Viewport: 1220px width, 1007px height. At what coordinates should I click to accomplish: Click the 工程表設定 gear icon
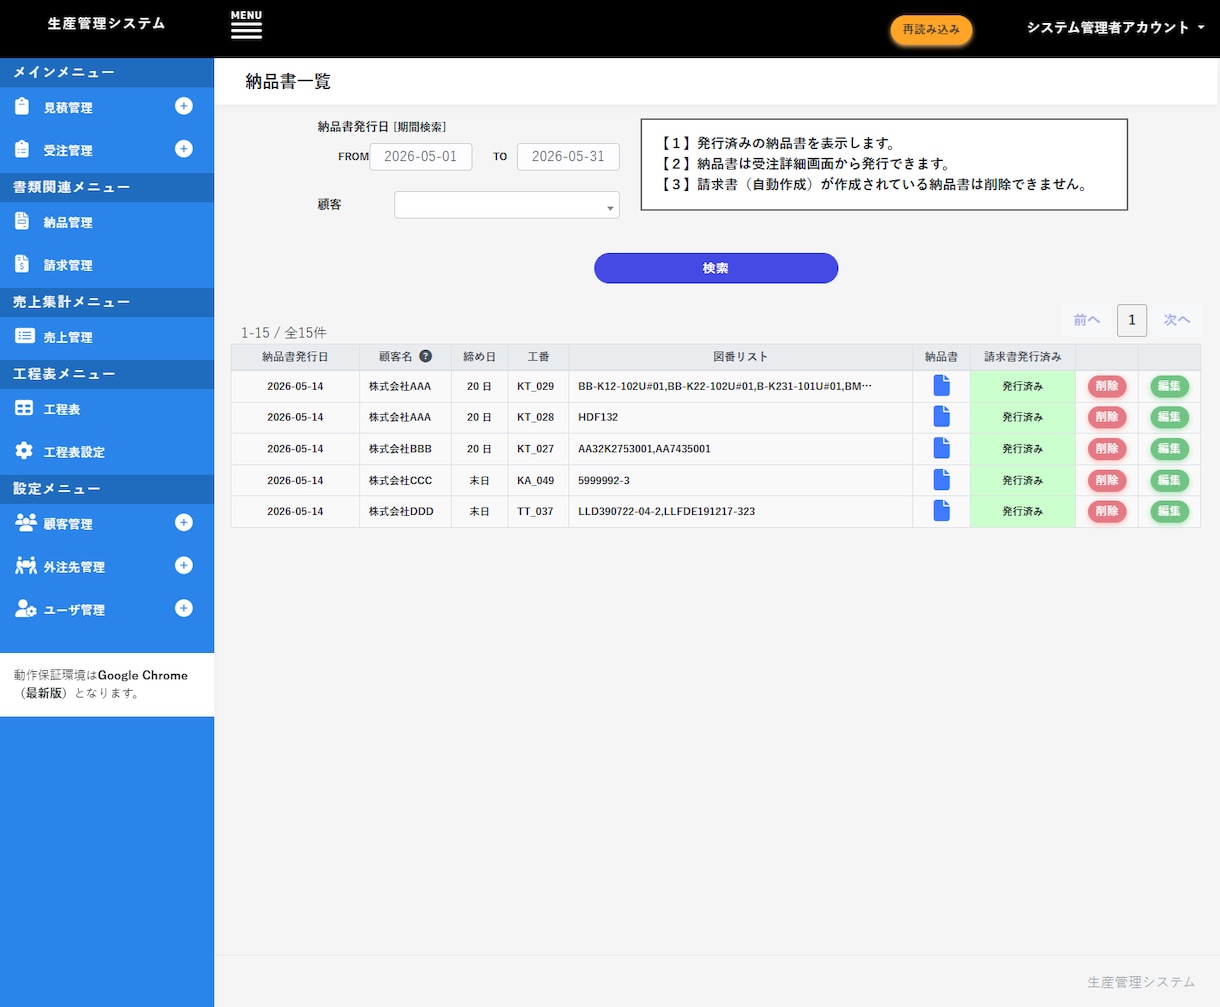tap(24, 451)
